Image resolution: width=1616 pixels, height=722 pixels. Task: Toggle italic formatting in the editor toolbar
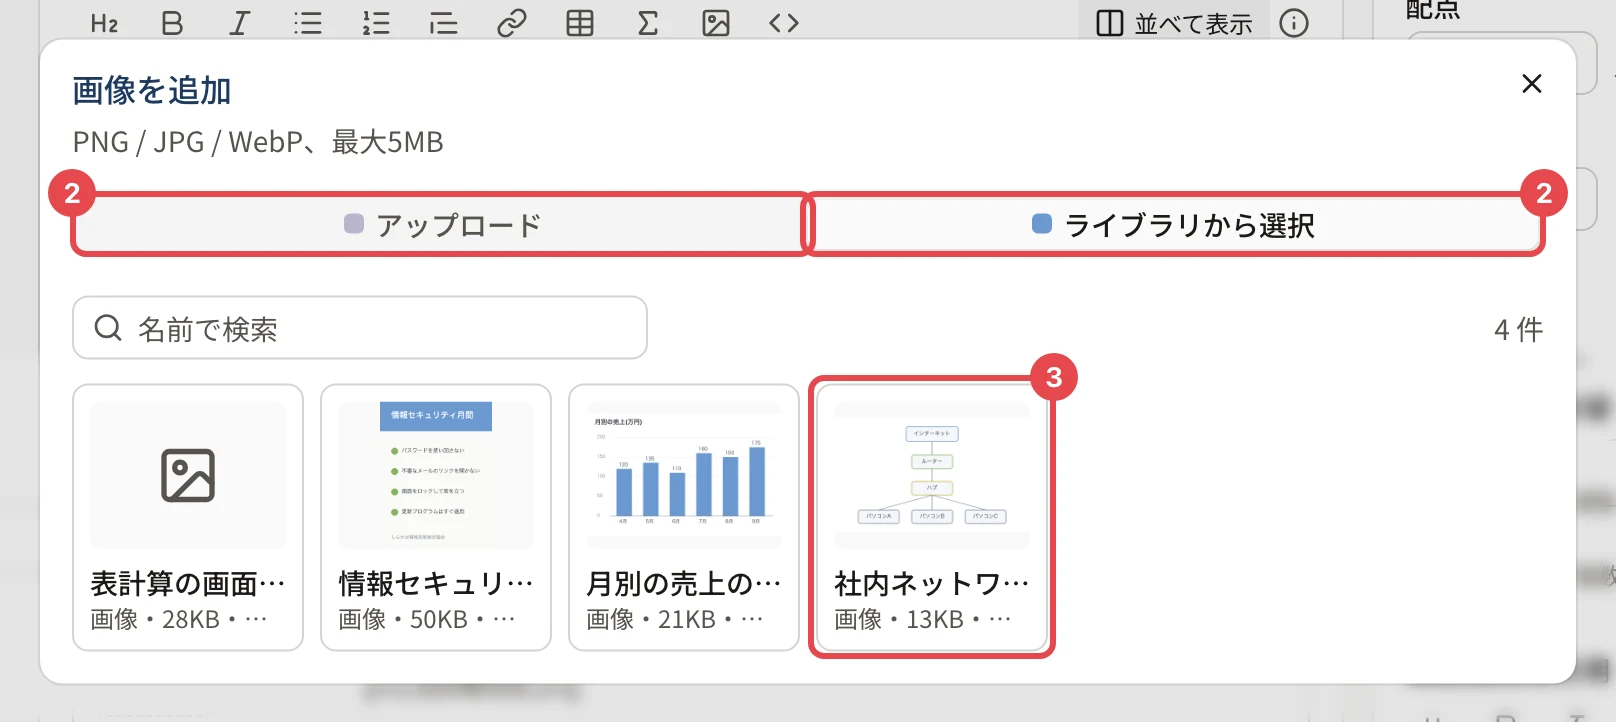239,23
